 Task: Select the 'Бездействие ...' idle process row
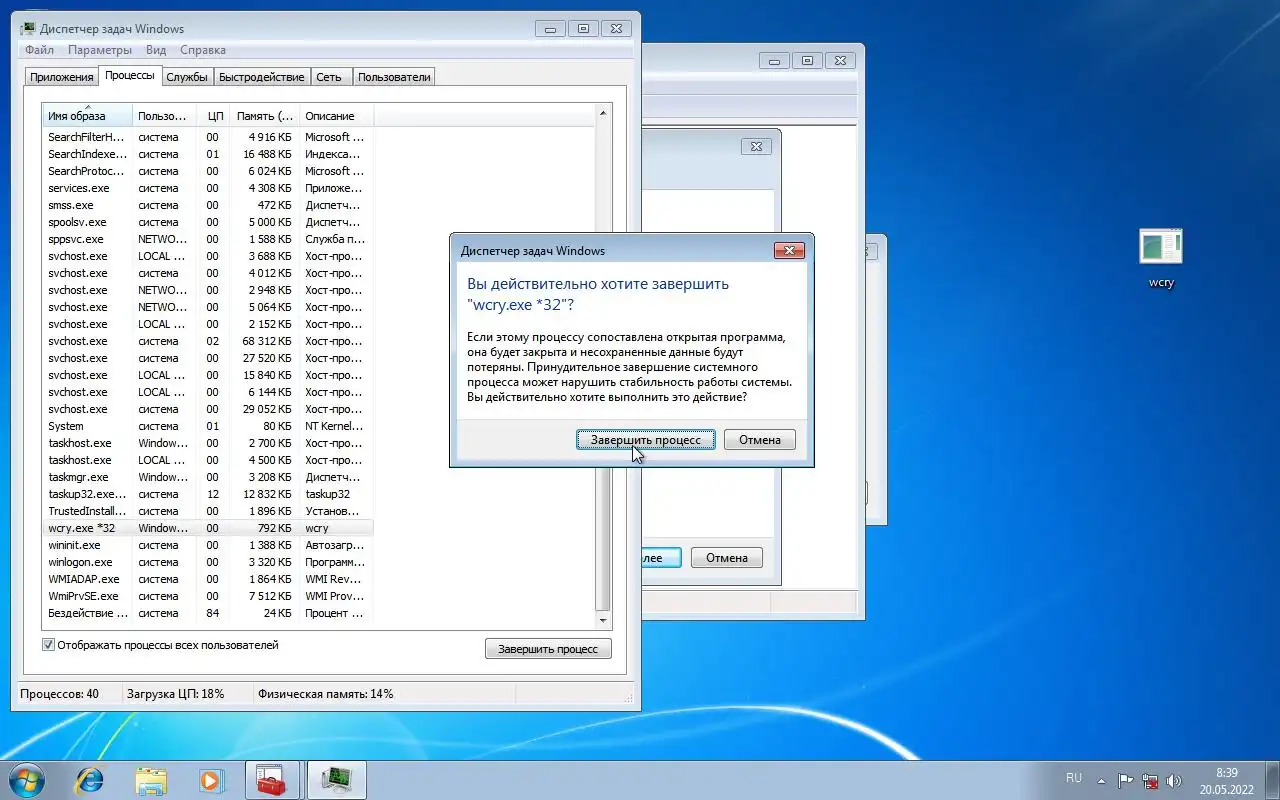[x=208, y=613]
